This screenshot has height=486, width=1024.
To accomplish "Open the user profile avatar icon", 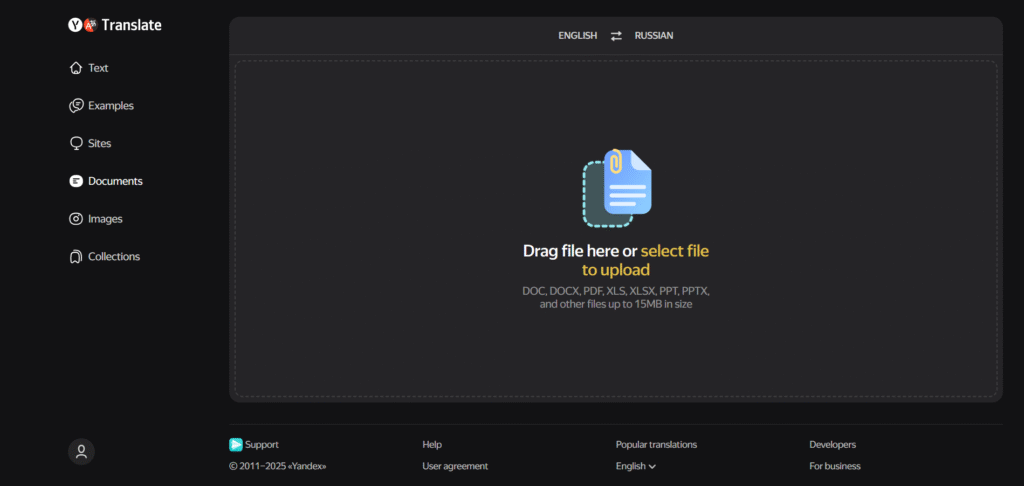I will [81, 452].
